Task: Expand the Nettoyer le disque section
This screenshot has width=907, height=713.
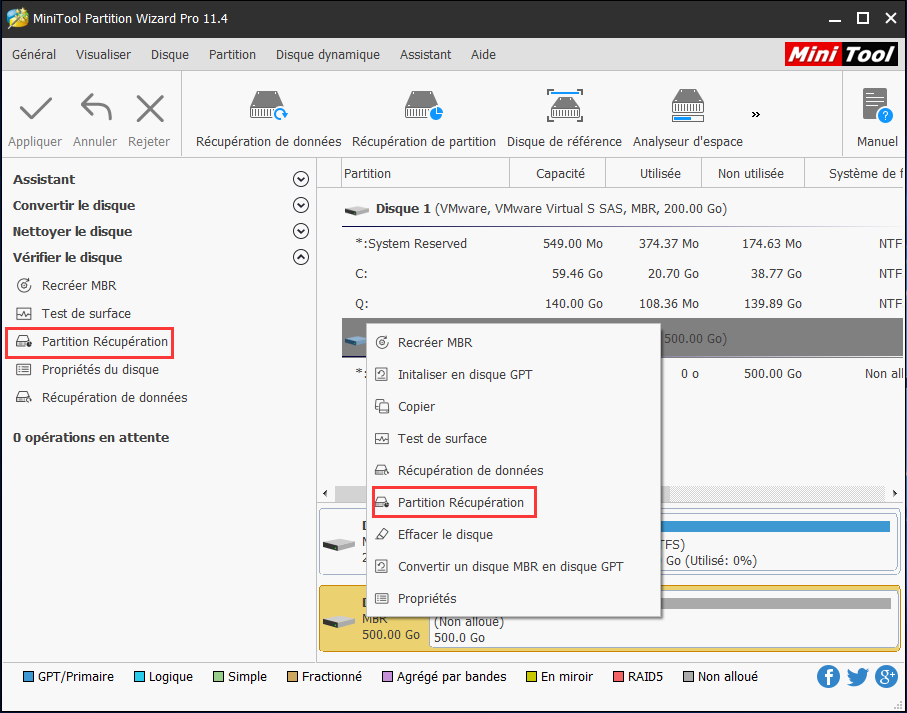Action: coord(300,231)
